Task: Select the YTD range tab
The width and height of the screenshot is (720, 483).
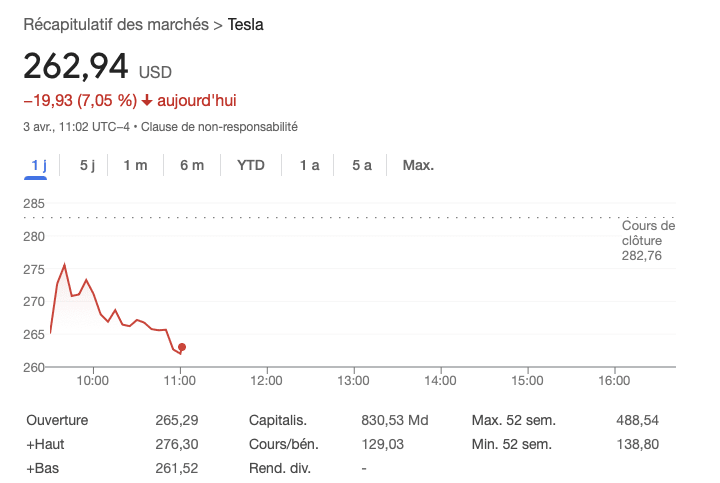Action: [x=251, y=165]
